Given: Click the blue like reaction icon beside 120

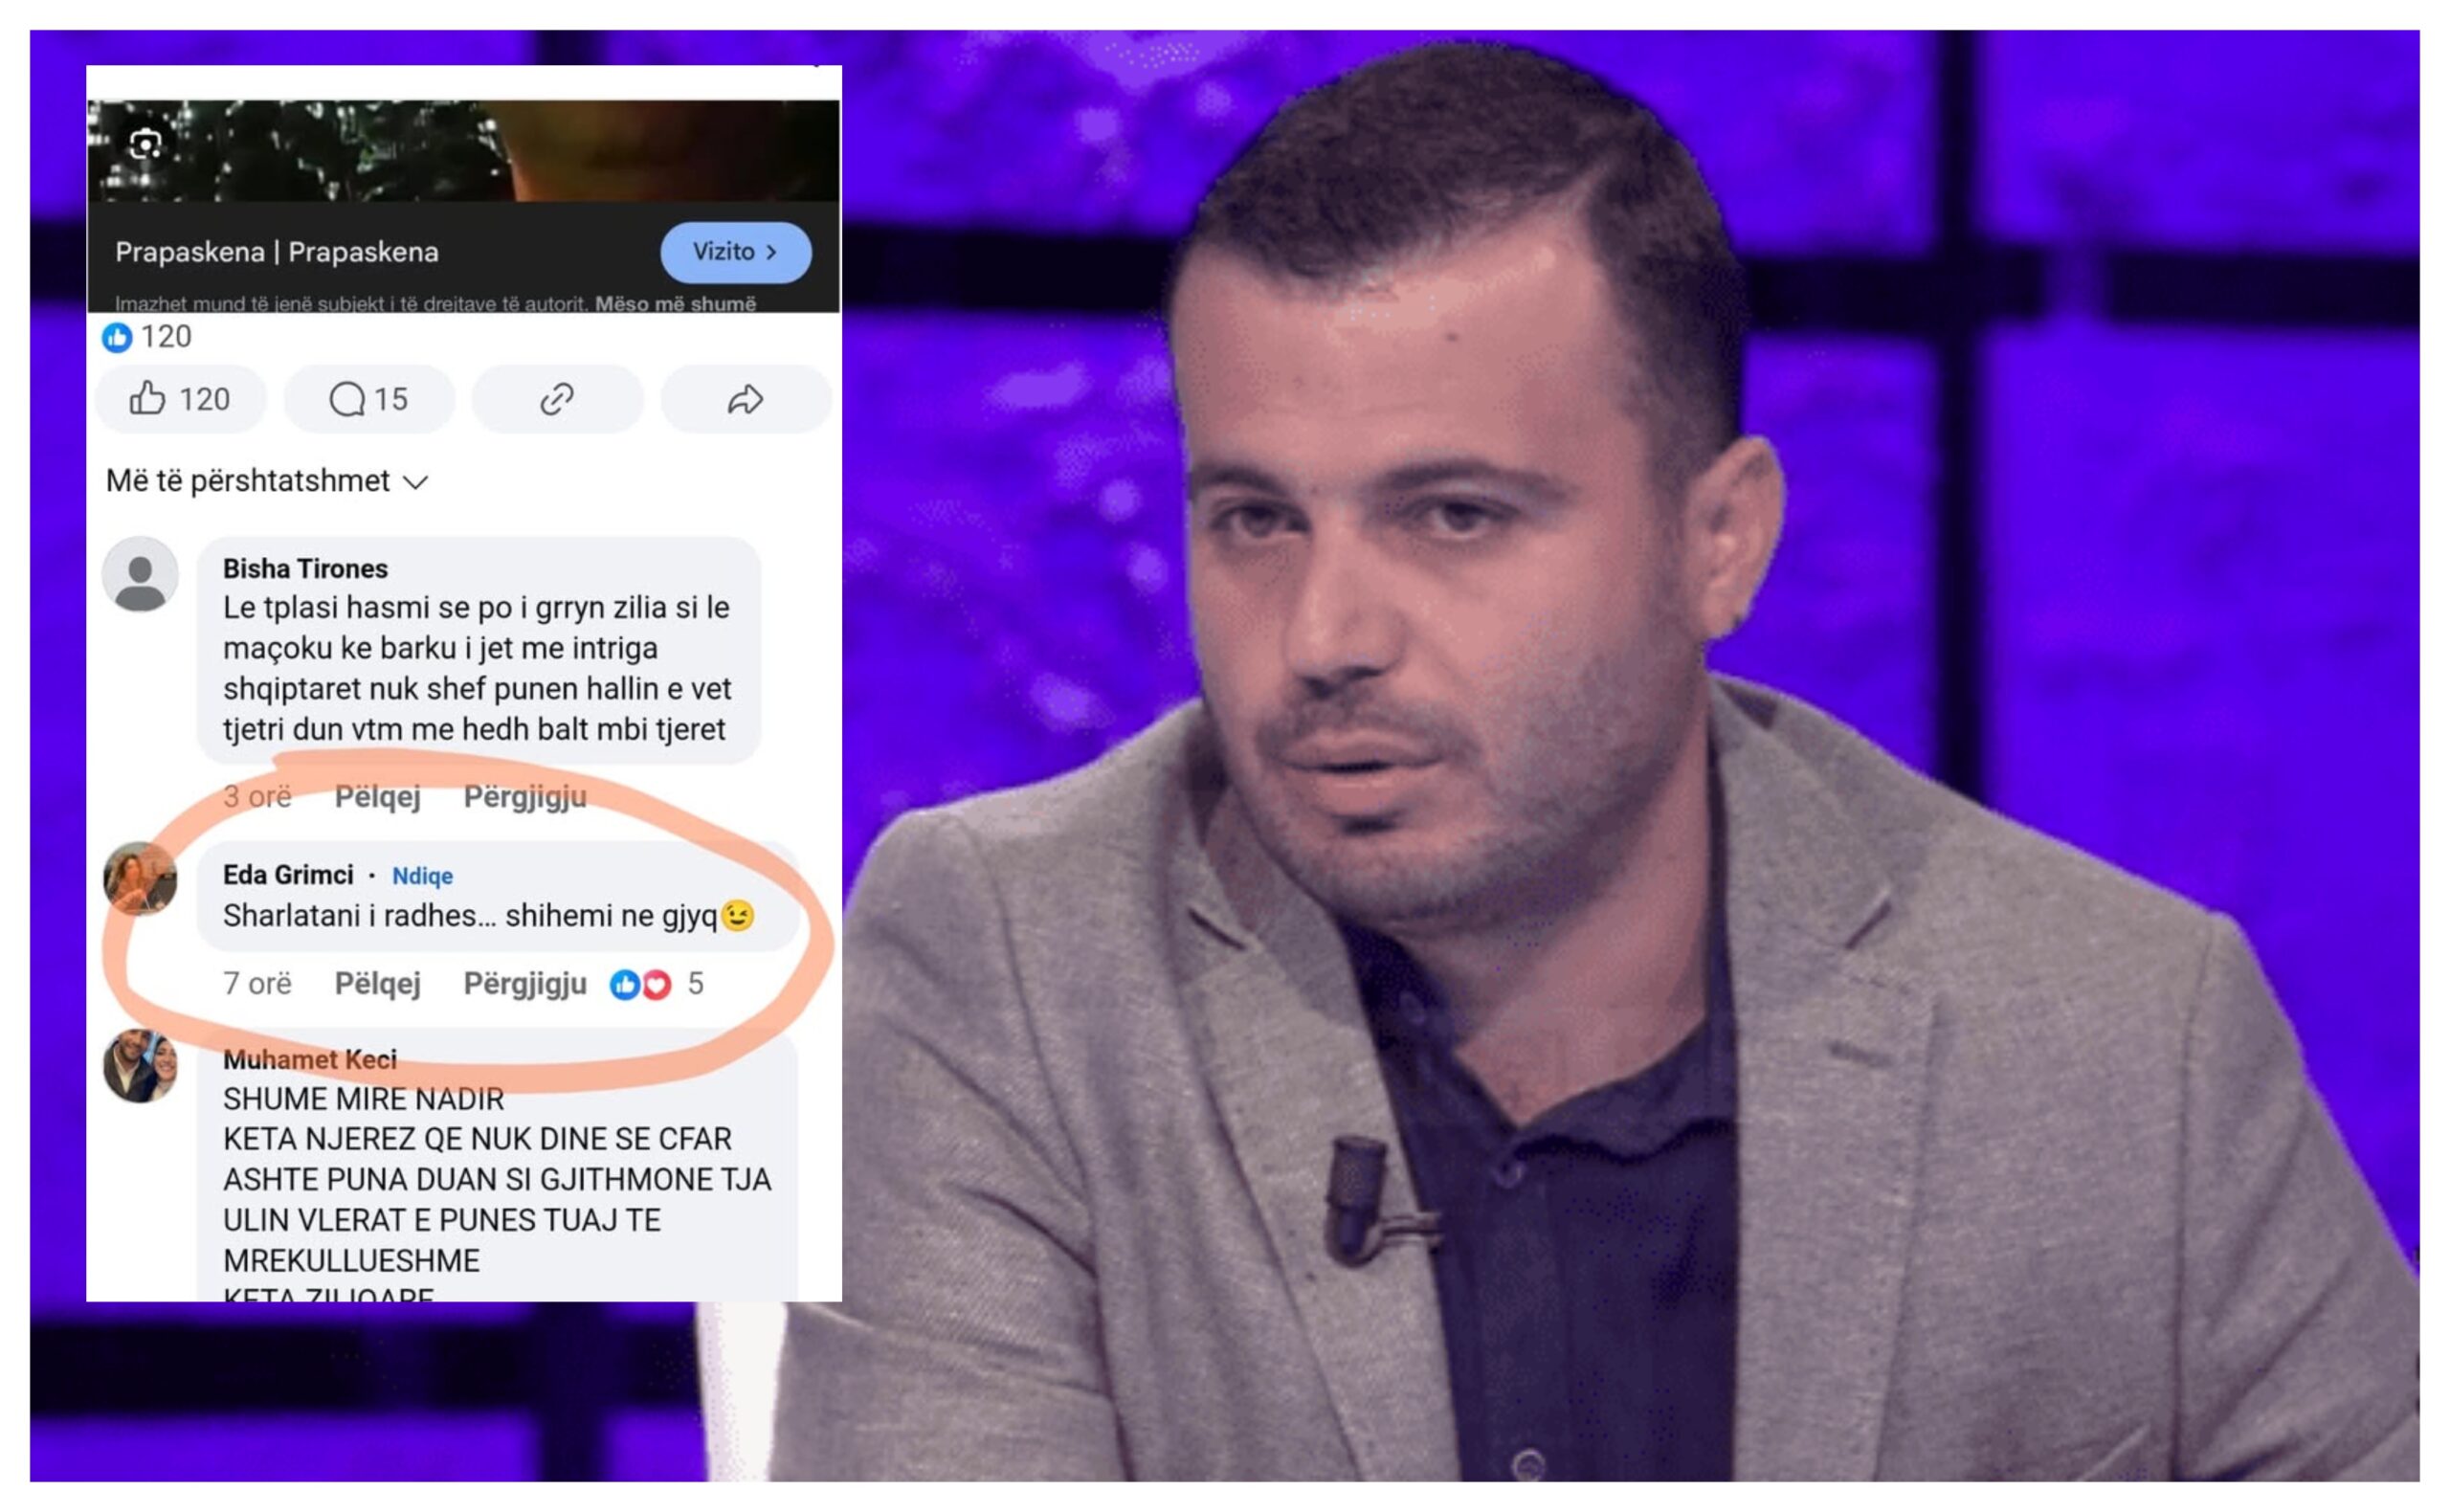Looking at the screenshot, I should click(117, 337).
